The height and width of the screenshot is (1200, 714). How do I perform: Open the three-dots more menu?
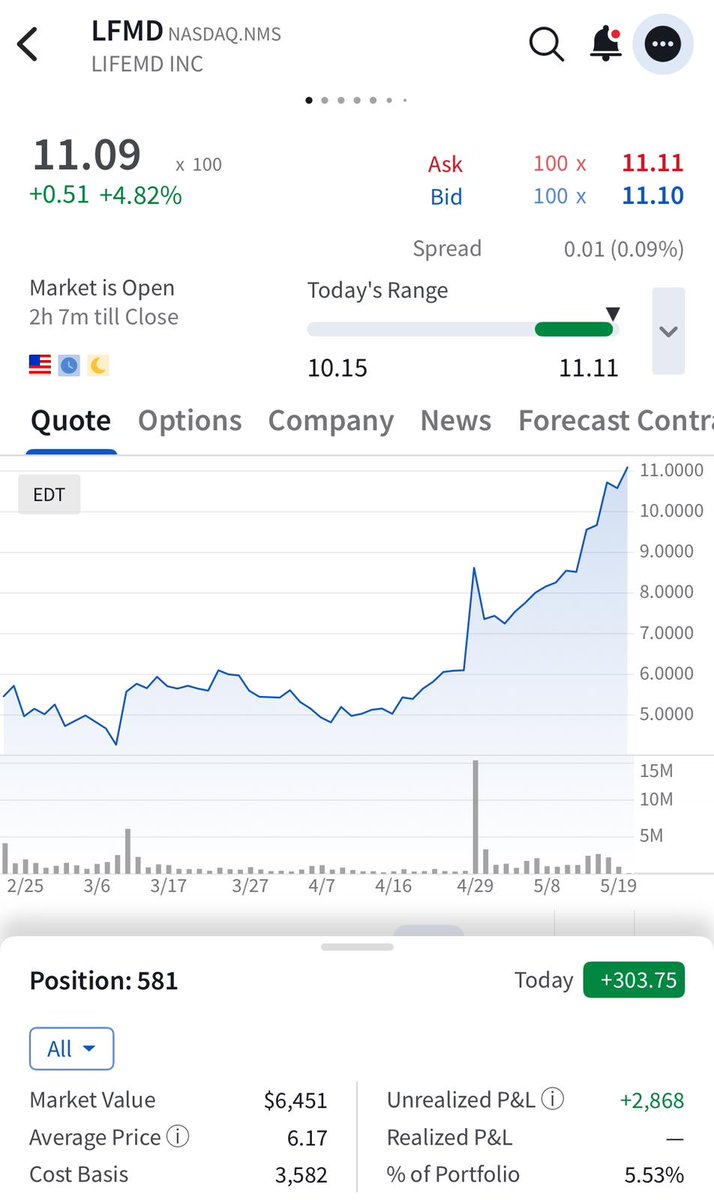click(663, 44)
